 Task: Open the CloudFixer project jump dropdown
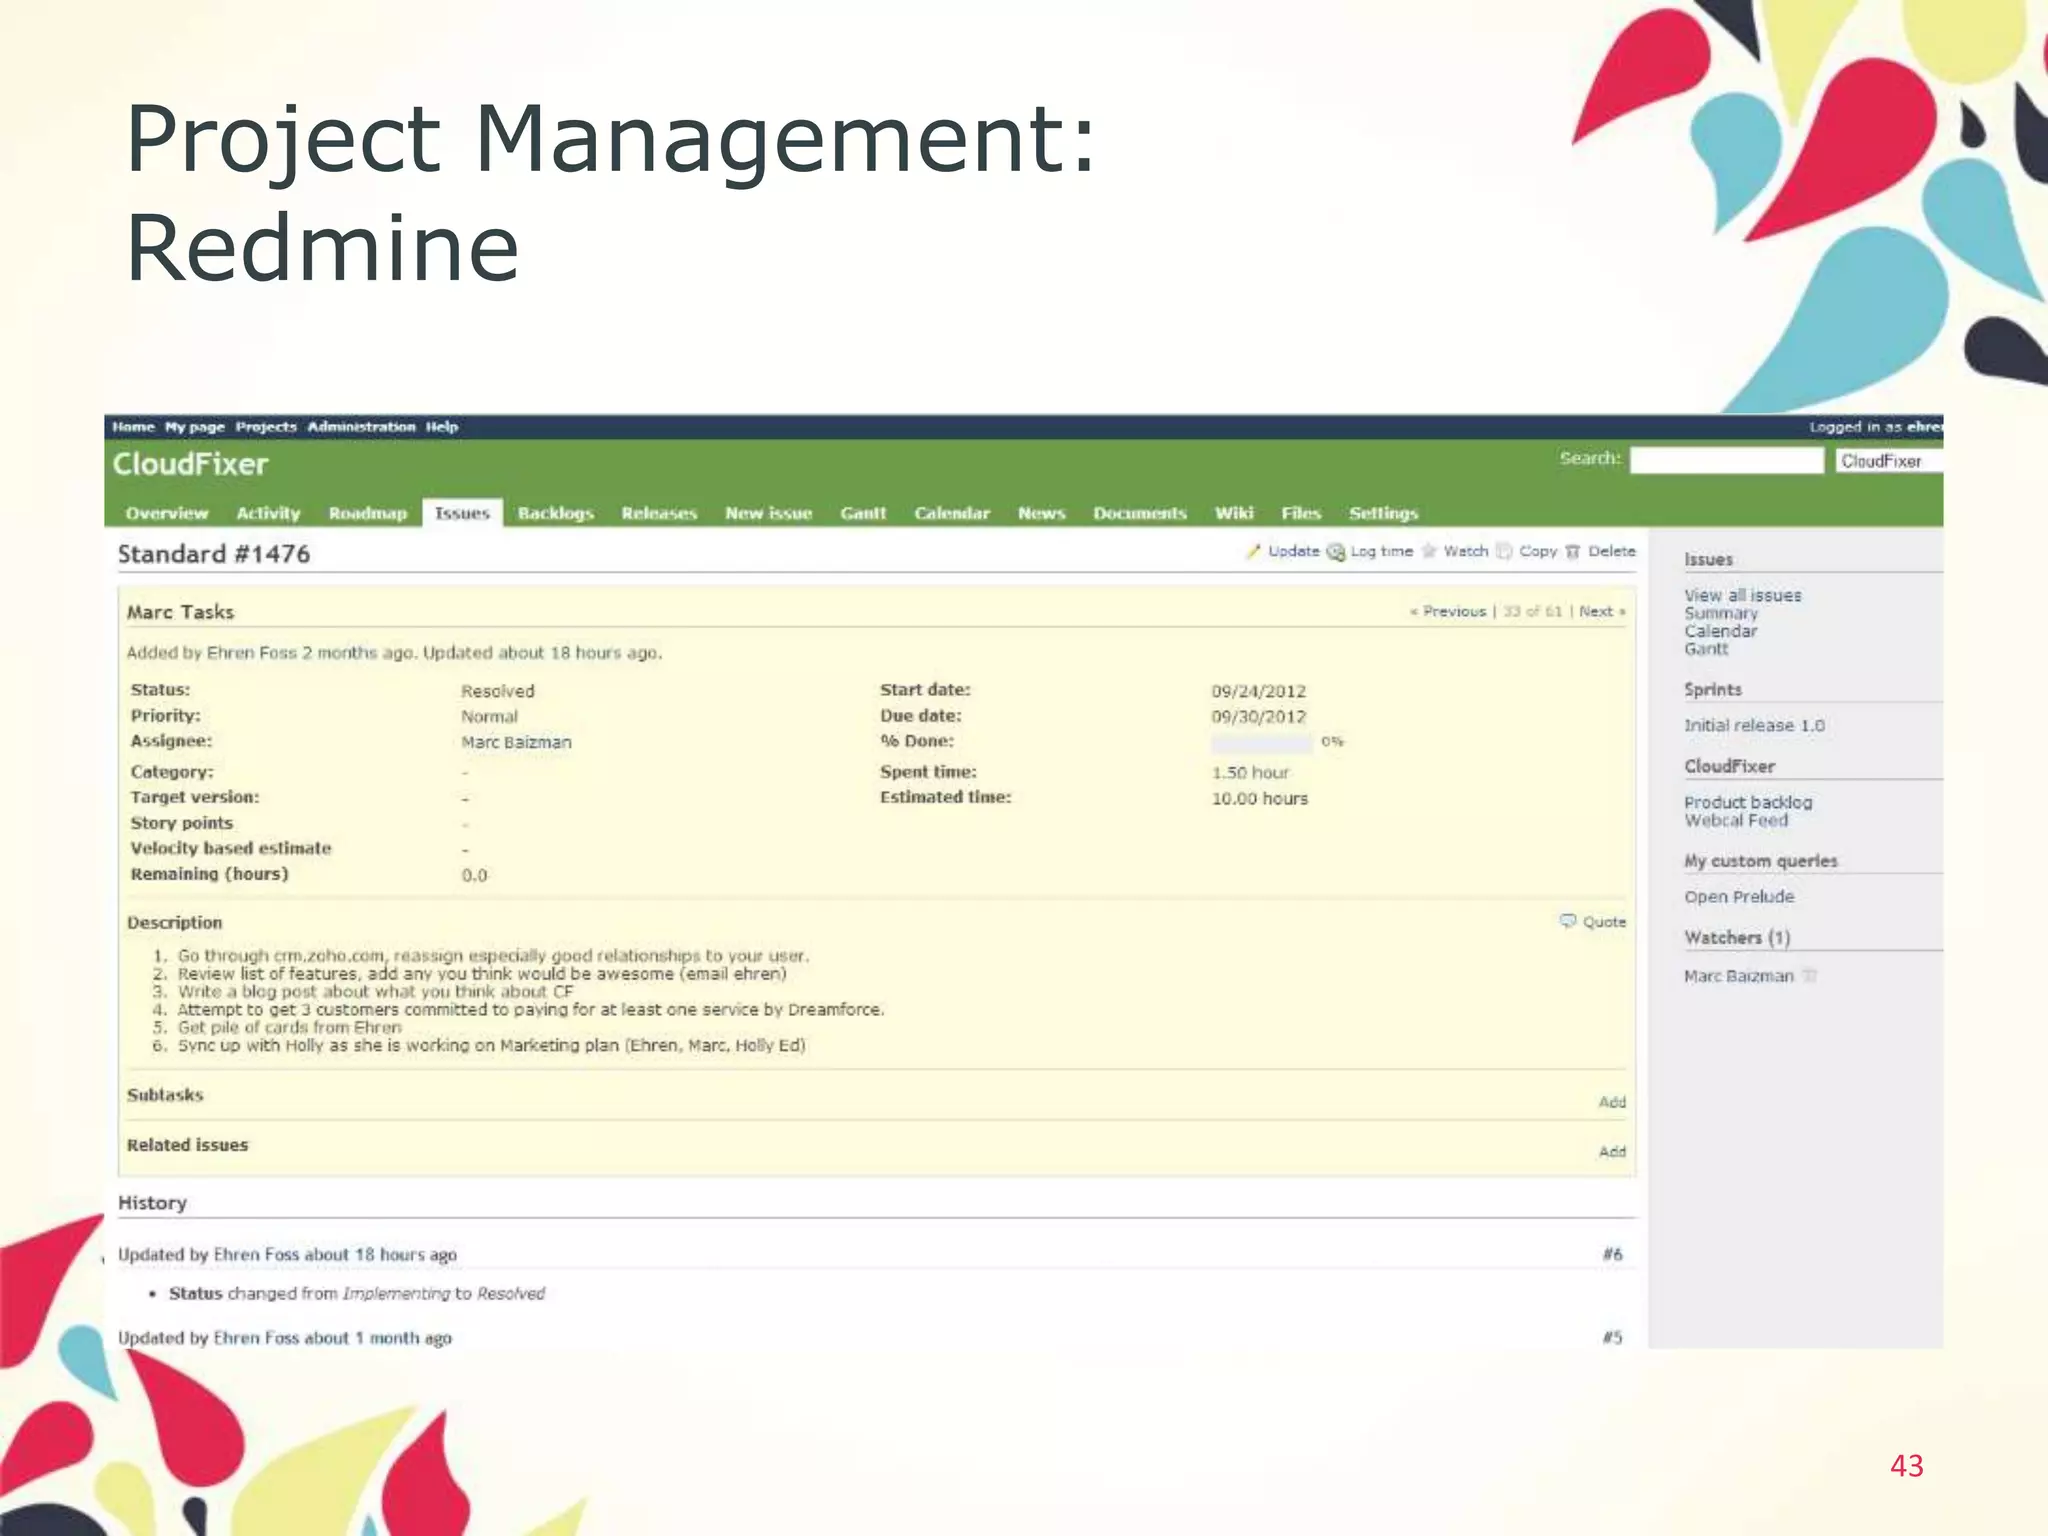[x=1889, y=460]
